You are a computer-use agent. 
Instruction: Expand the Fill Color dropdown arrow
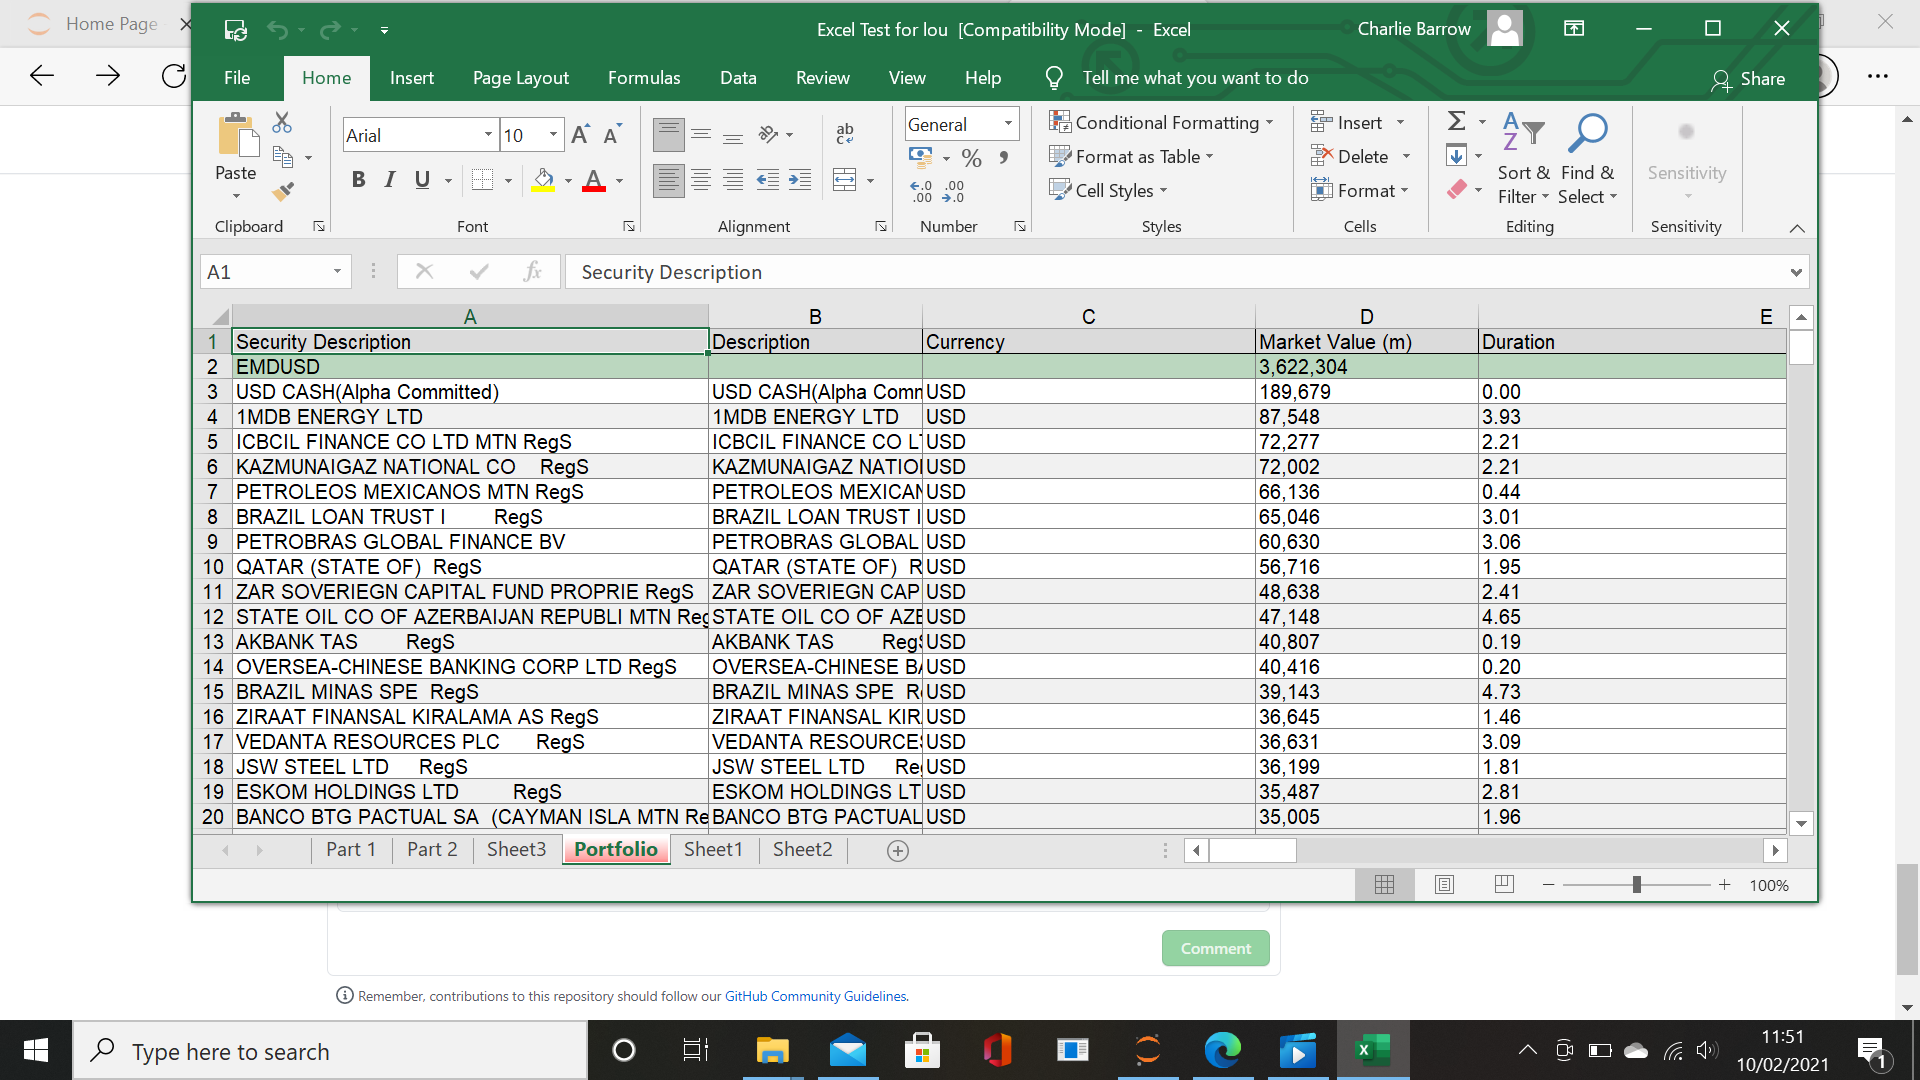point(567,182)
